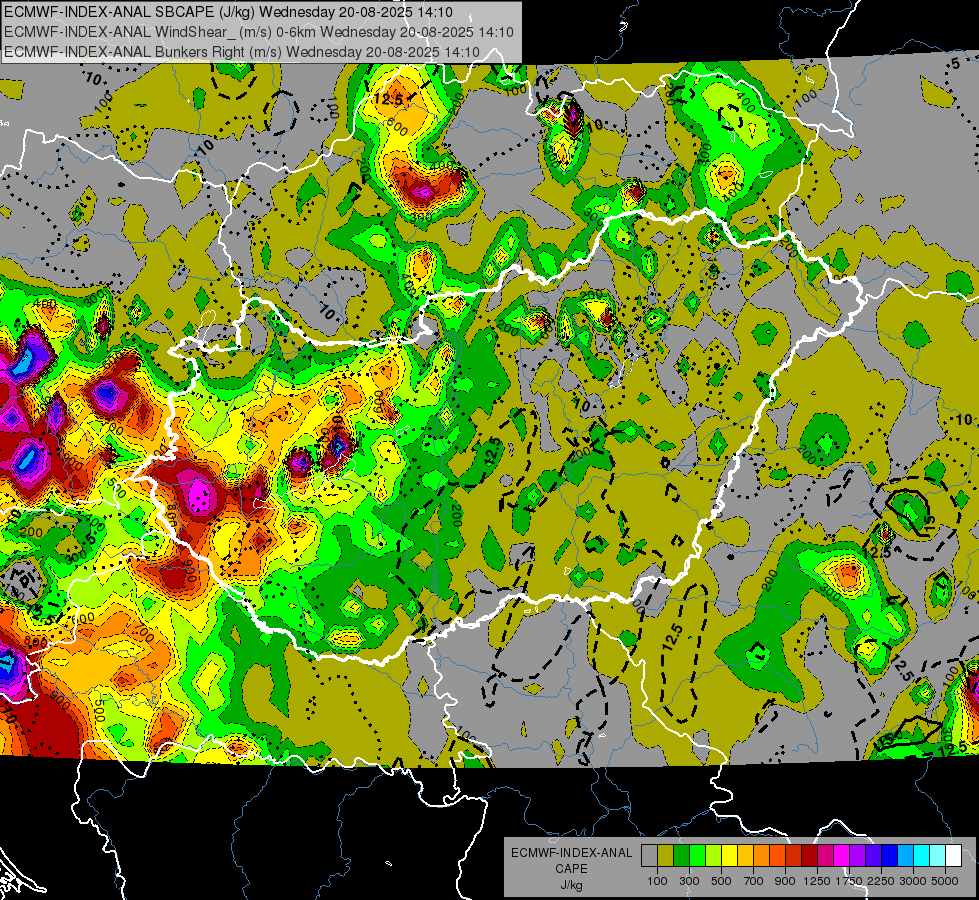Click the 5000 tick label in legend
The height and width of the screenshot is (900, 979).
point(945,881)
